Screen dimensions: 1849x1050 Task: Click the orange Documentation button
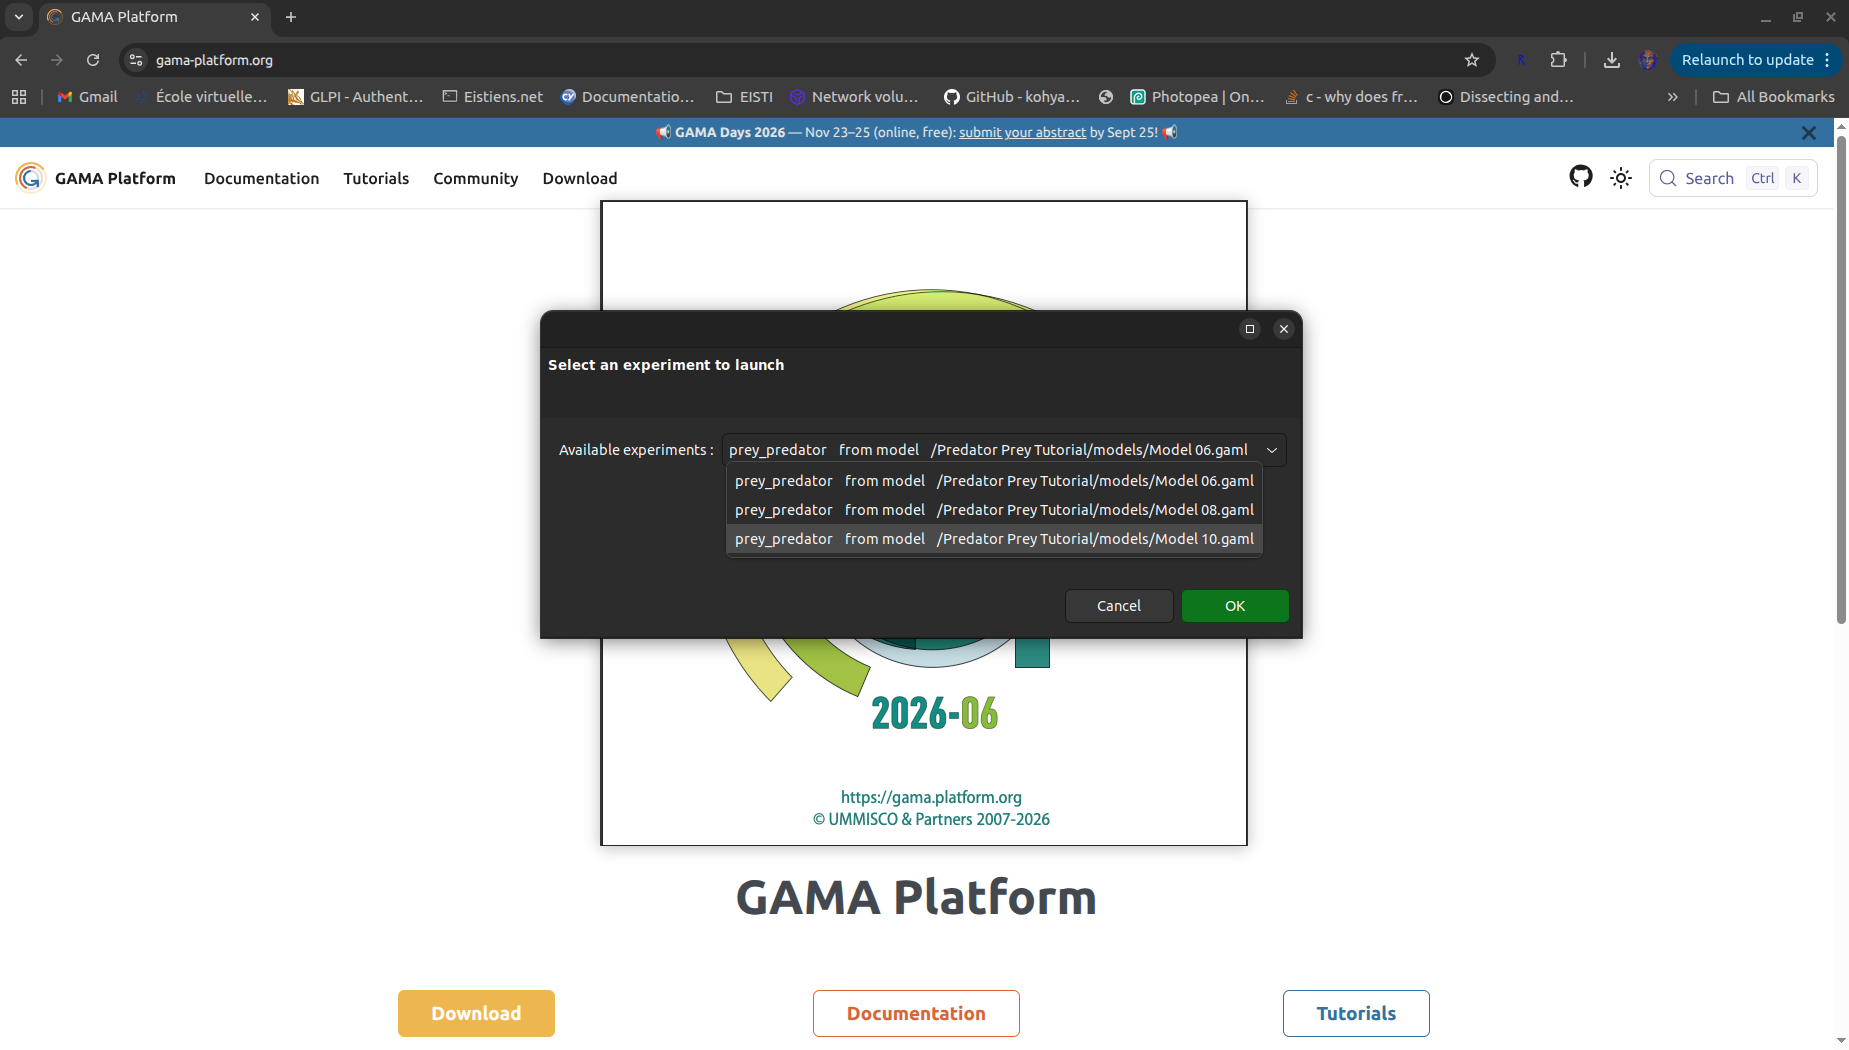tap(916, 1013)
